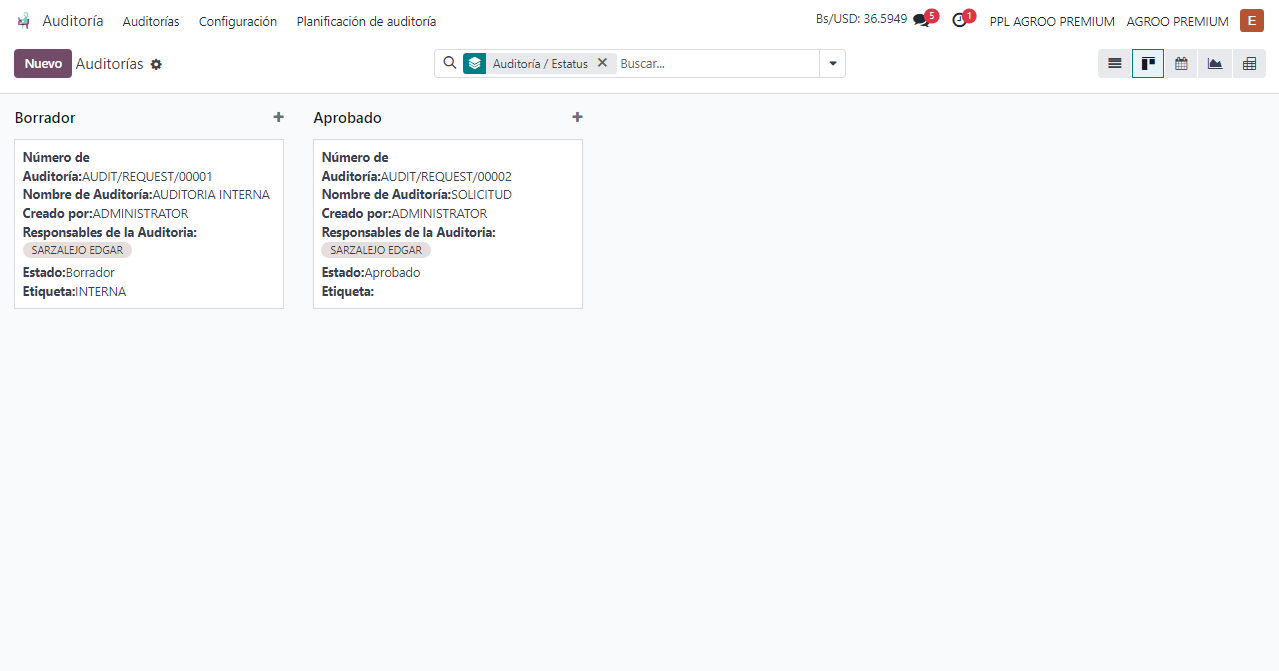Click the Auditoría app home icon

click(24, 21)
